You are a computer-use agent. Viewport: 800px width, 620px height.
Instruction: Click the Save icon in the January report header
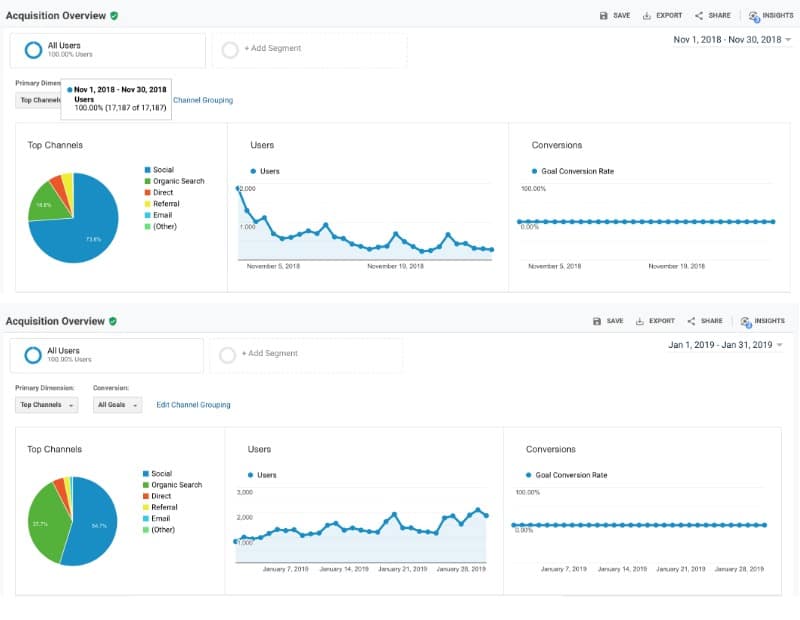pos(597,321)
